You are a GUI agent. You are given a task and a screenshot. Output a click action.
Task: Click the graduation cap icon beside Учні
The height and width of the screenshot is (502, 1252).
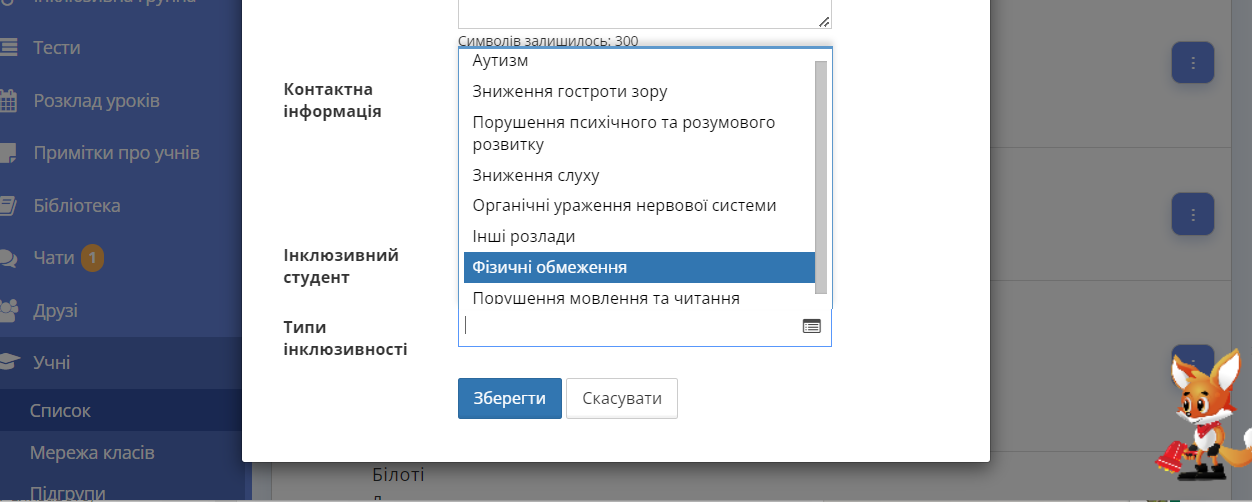pos(9,362)
